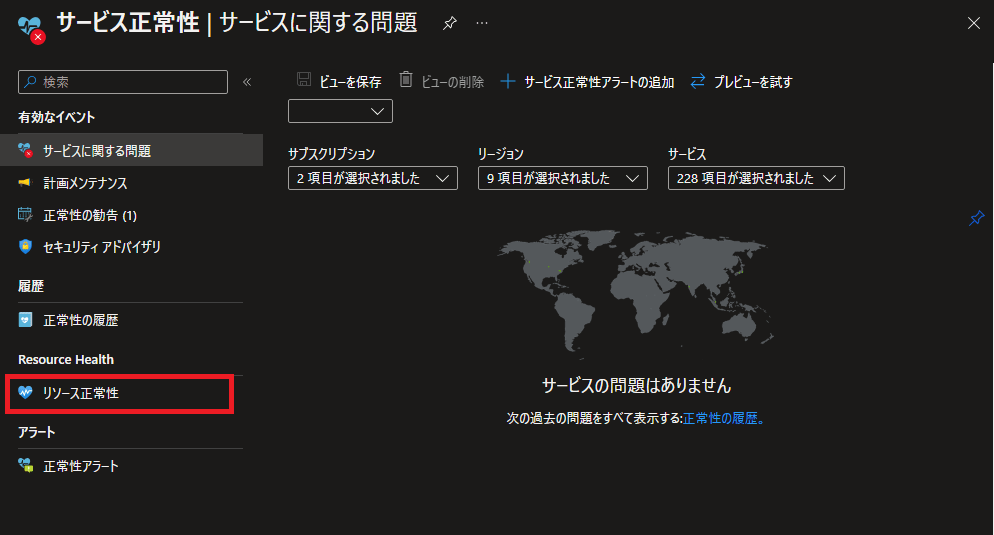Click the chevron of the リージョン dropdown
Image resolution: width=994 pixels, height=535 pixels.
[x=632, y=179]
